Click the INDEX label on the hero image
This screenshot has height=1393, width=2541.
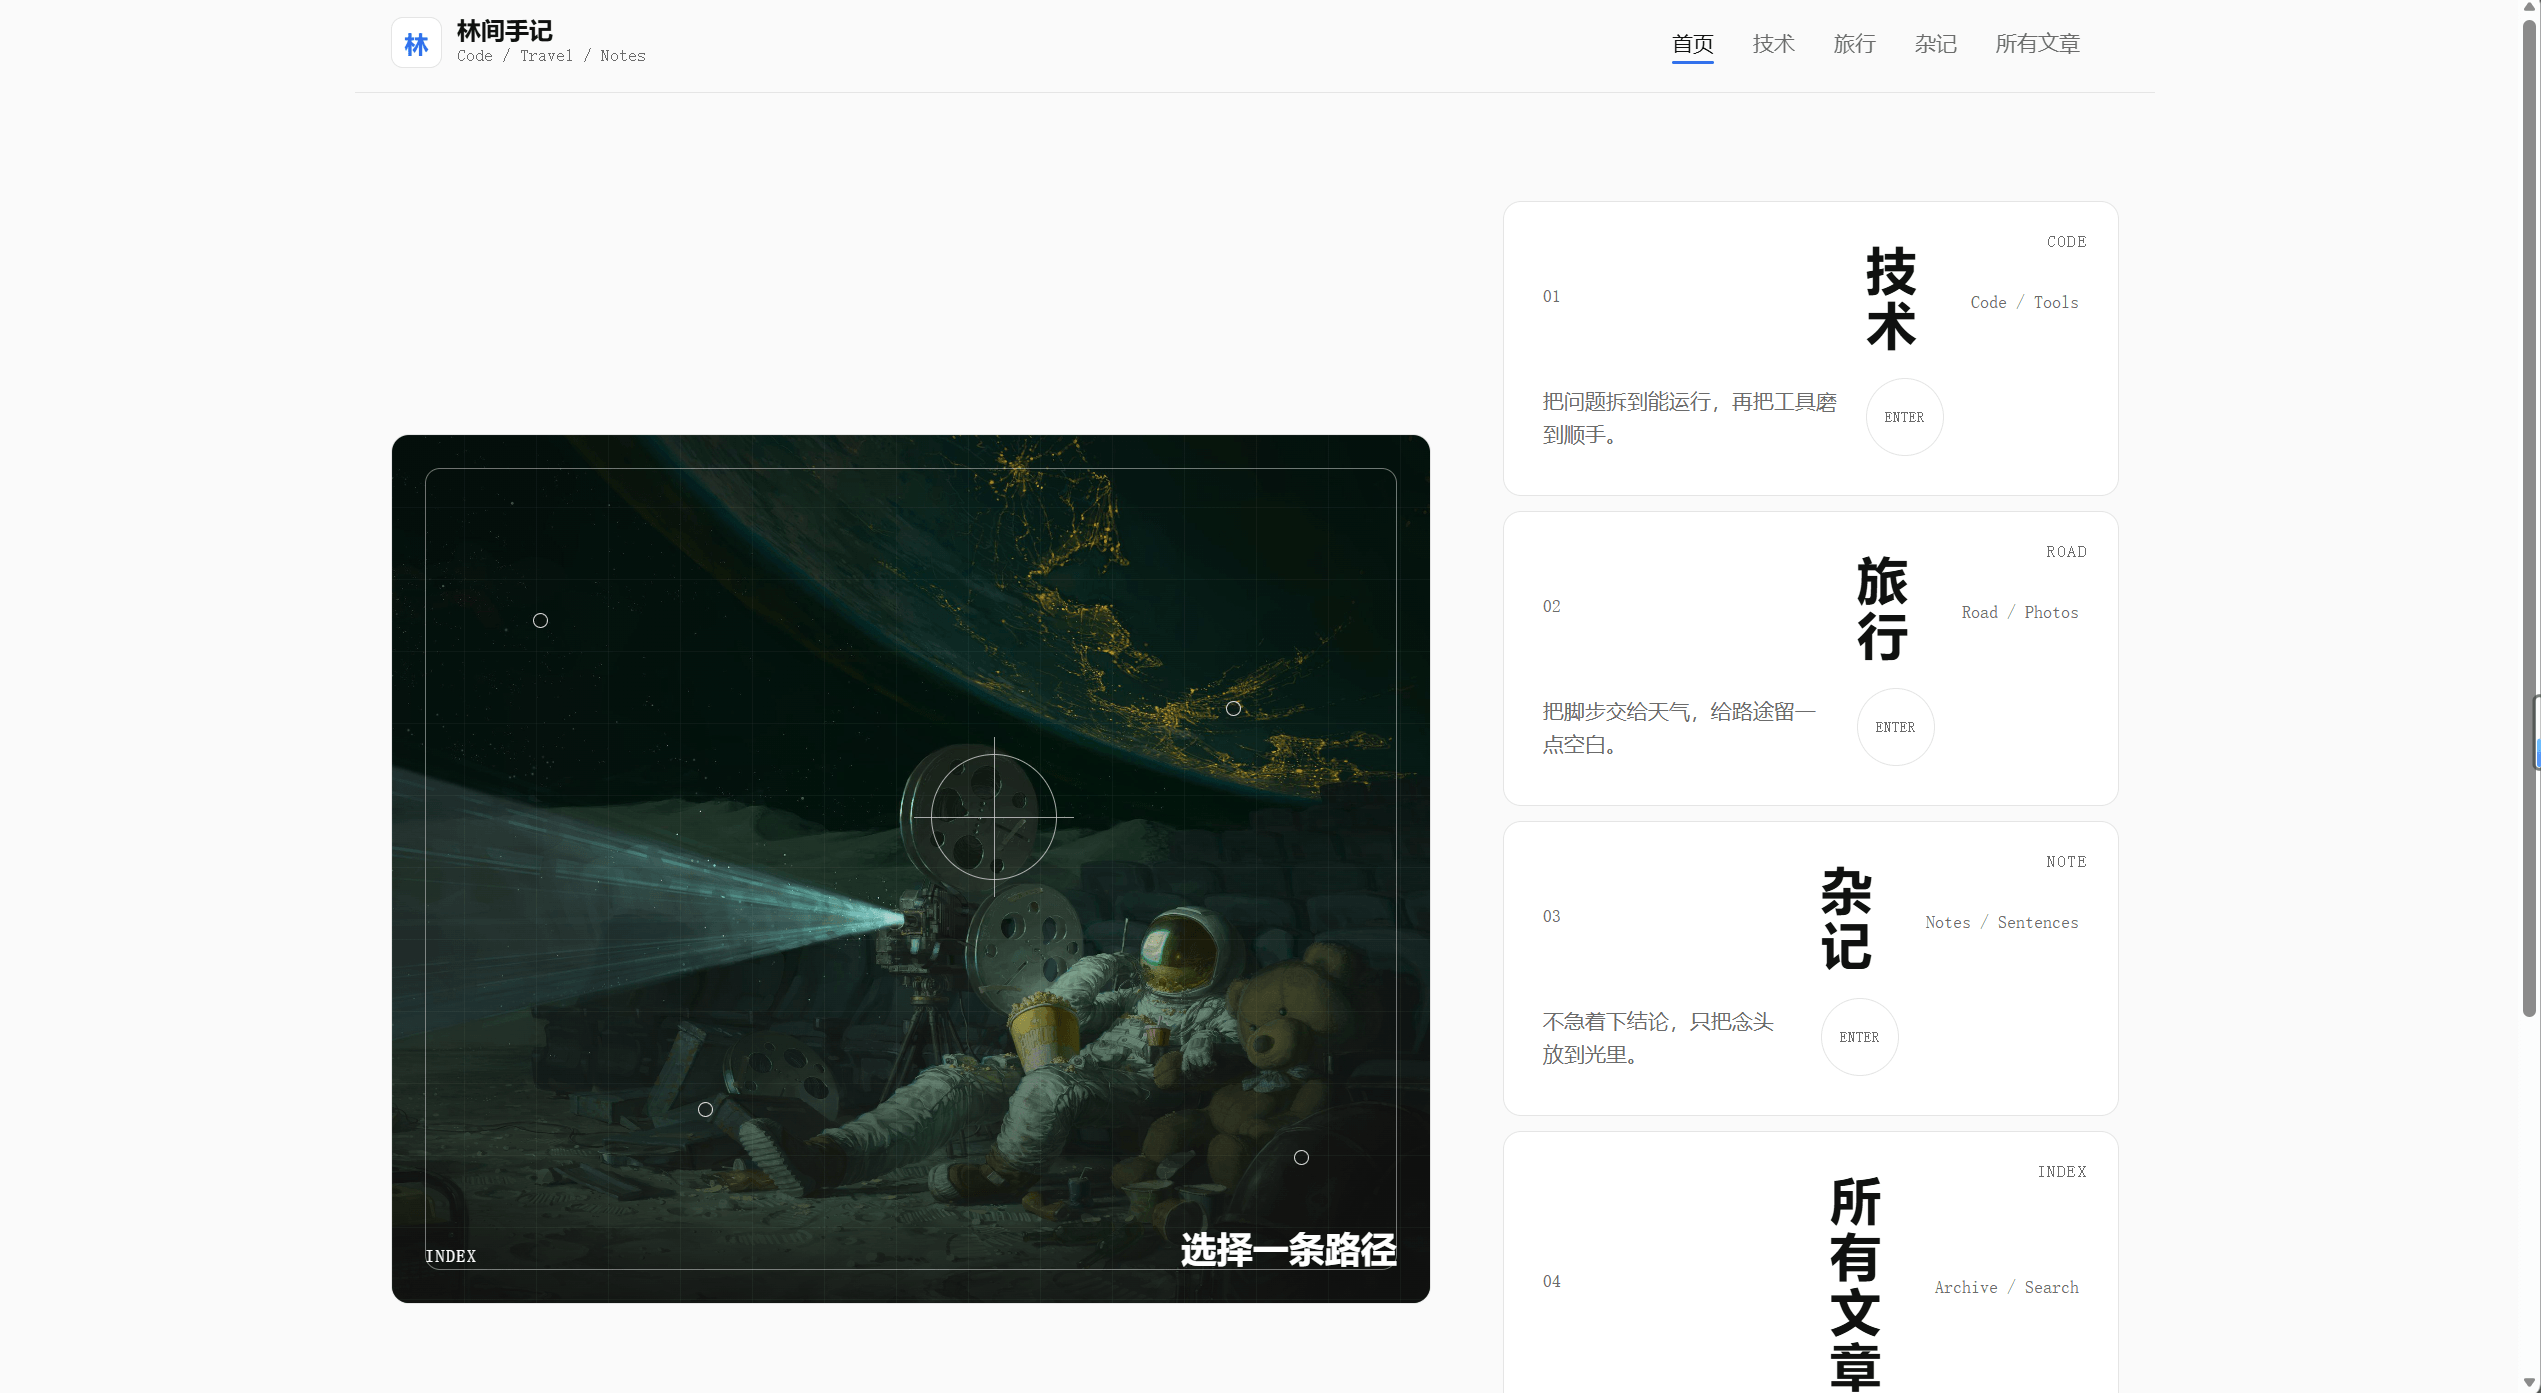pyautogui.click(x=451, y=1256)
